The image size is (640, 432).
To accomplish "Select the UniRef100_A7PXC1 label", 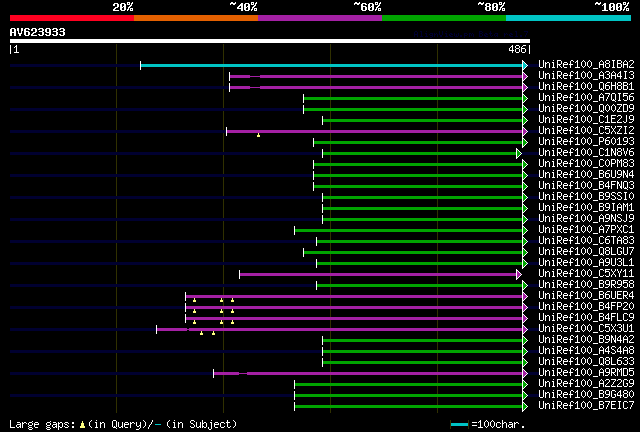I will coord(586,230).
